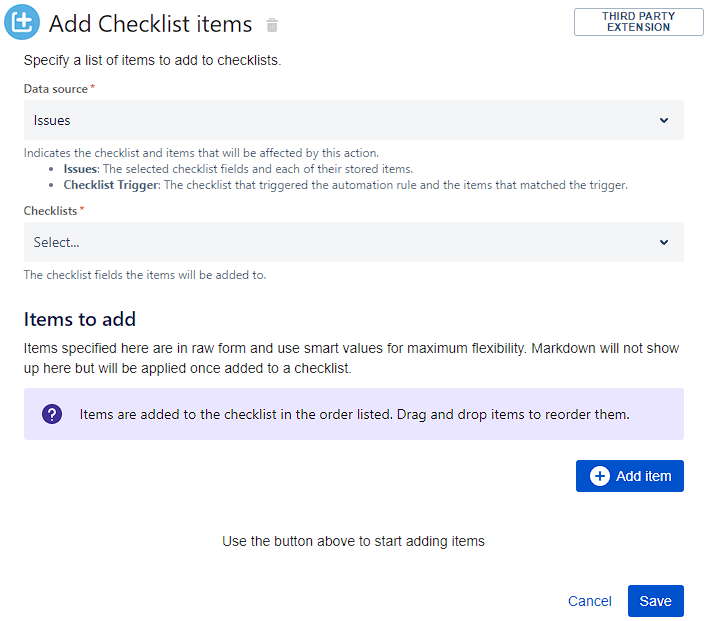Save the checklist items configuration

click(x=655, y=601)
